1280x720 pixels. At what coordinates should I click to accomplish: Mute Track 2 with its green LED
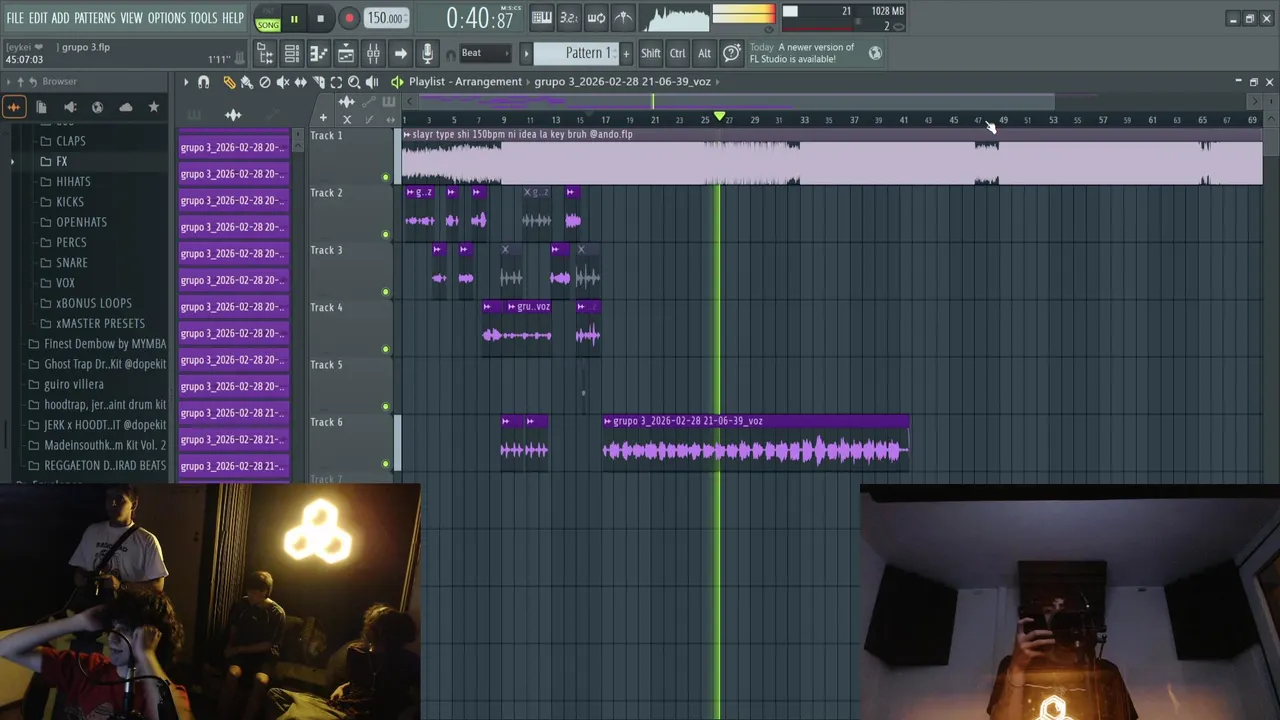[385, 235]
